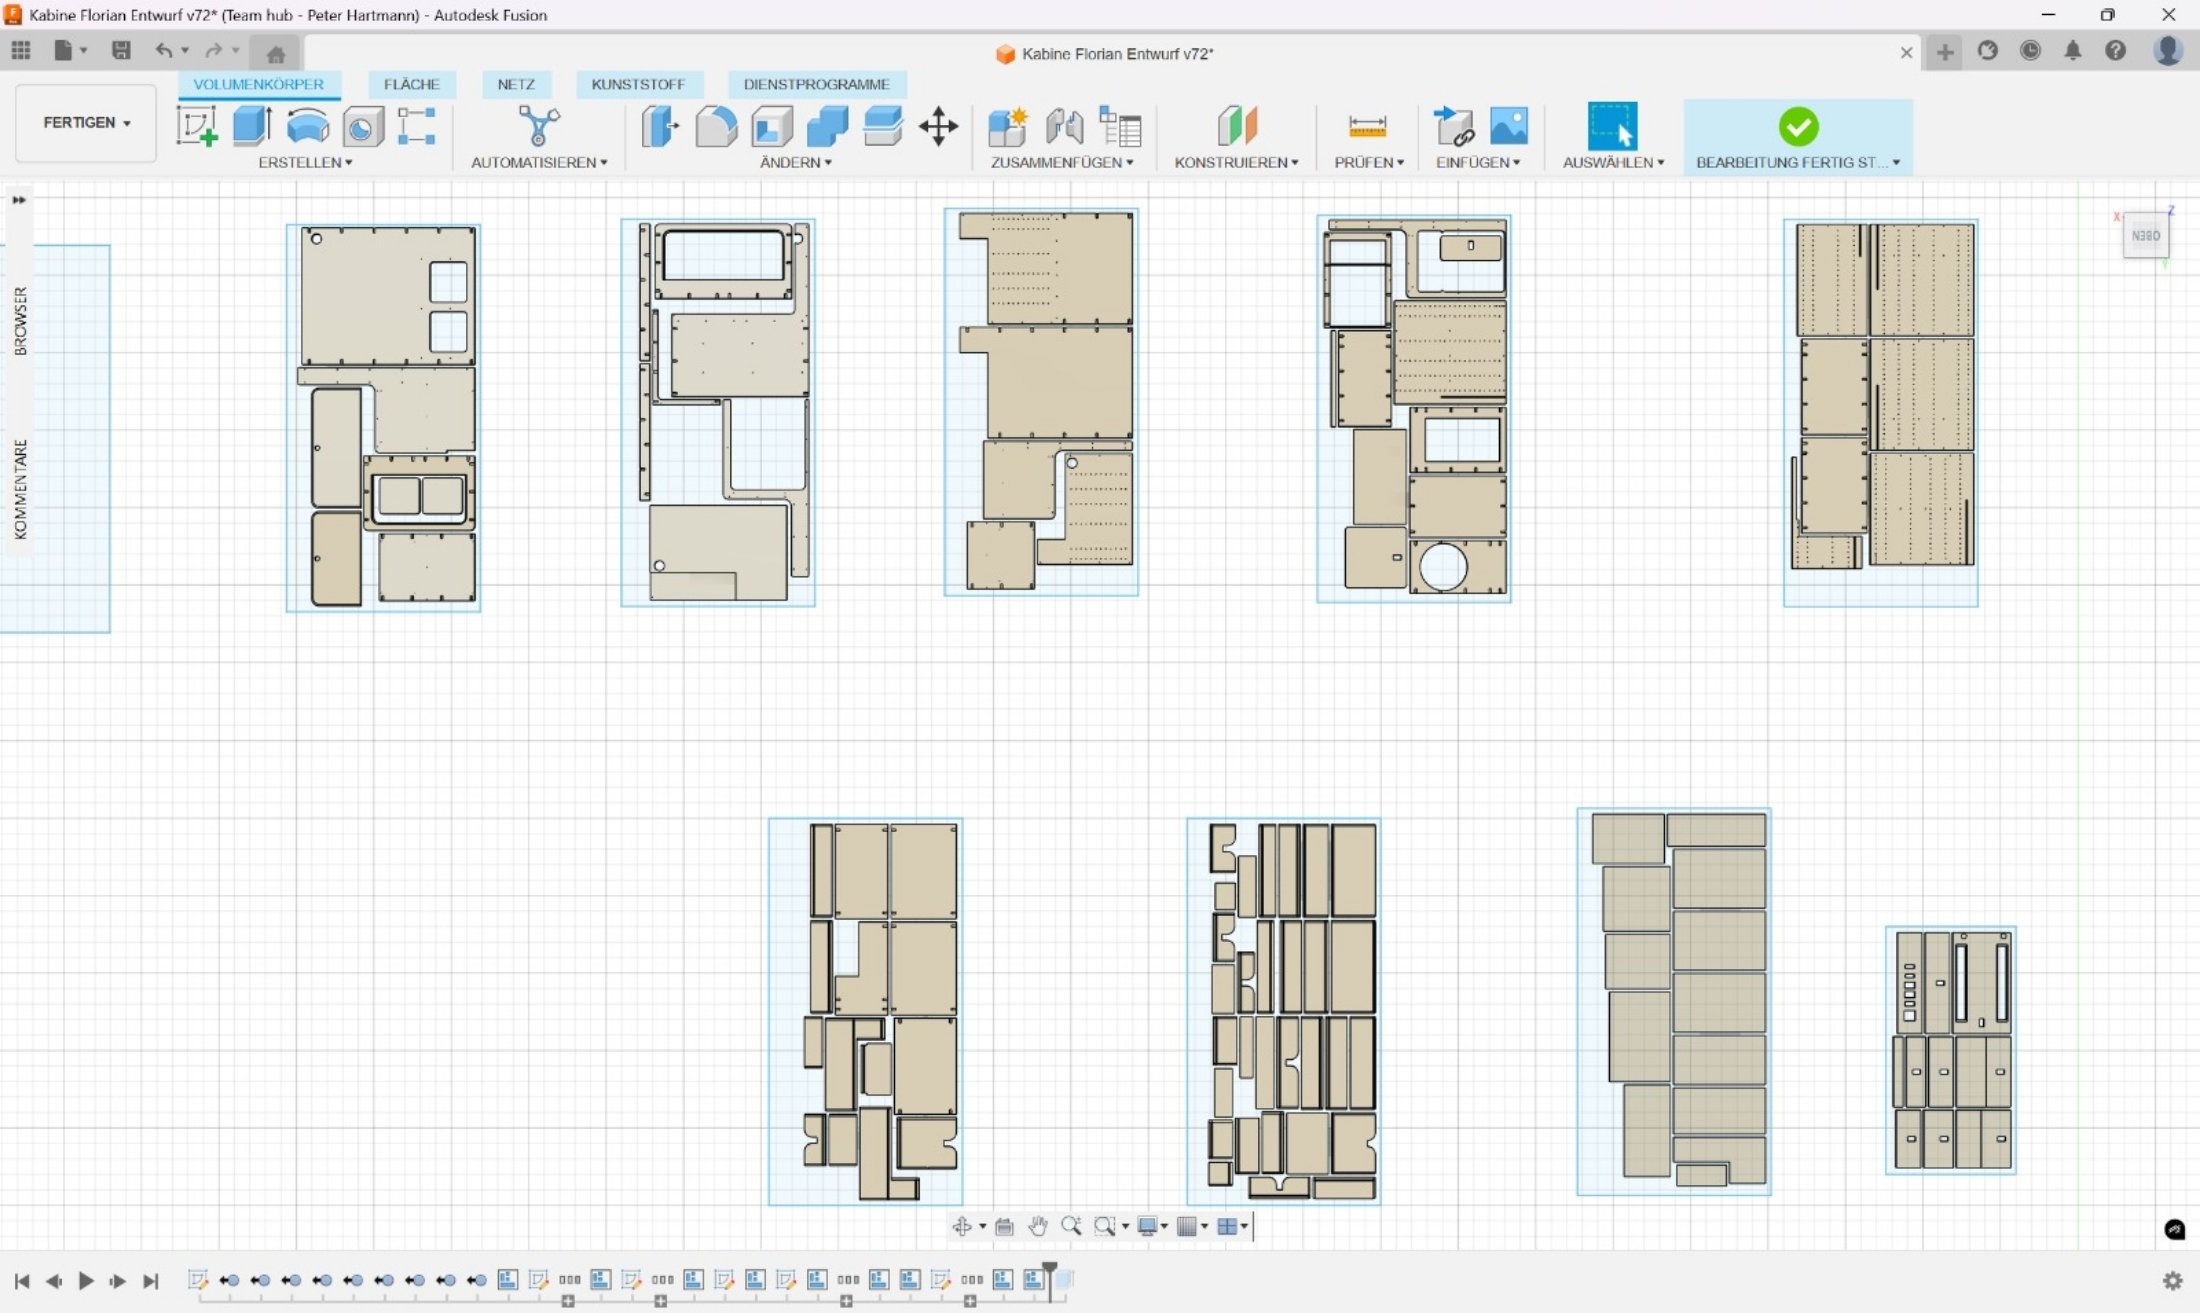This screenshot has width=2200, height=1313.
Task: Add a new design tab
Action: point(1945,52)
